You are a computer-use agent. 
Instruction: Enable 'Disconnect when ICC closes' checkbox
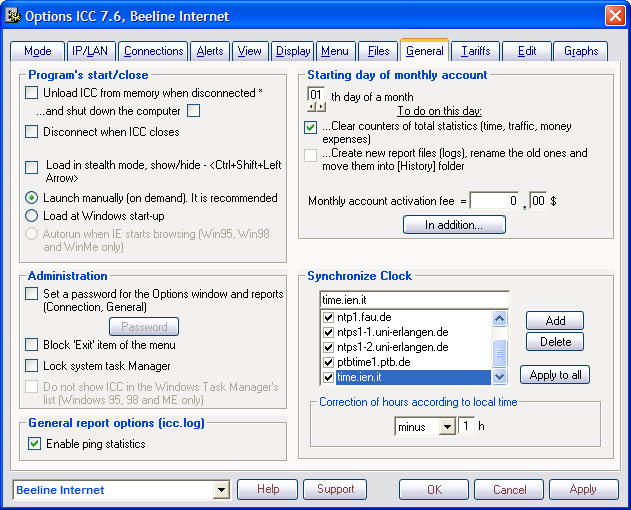[x=32, y=132]
